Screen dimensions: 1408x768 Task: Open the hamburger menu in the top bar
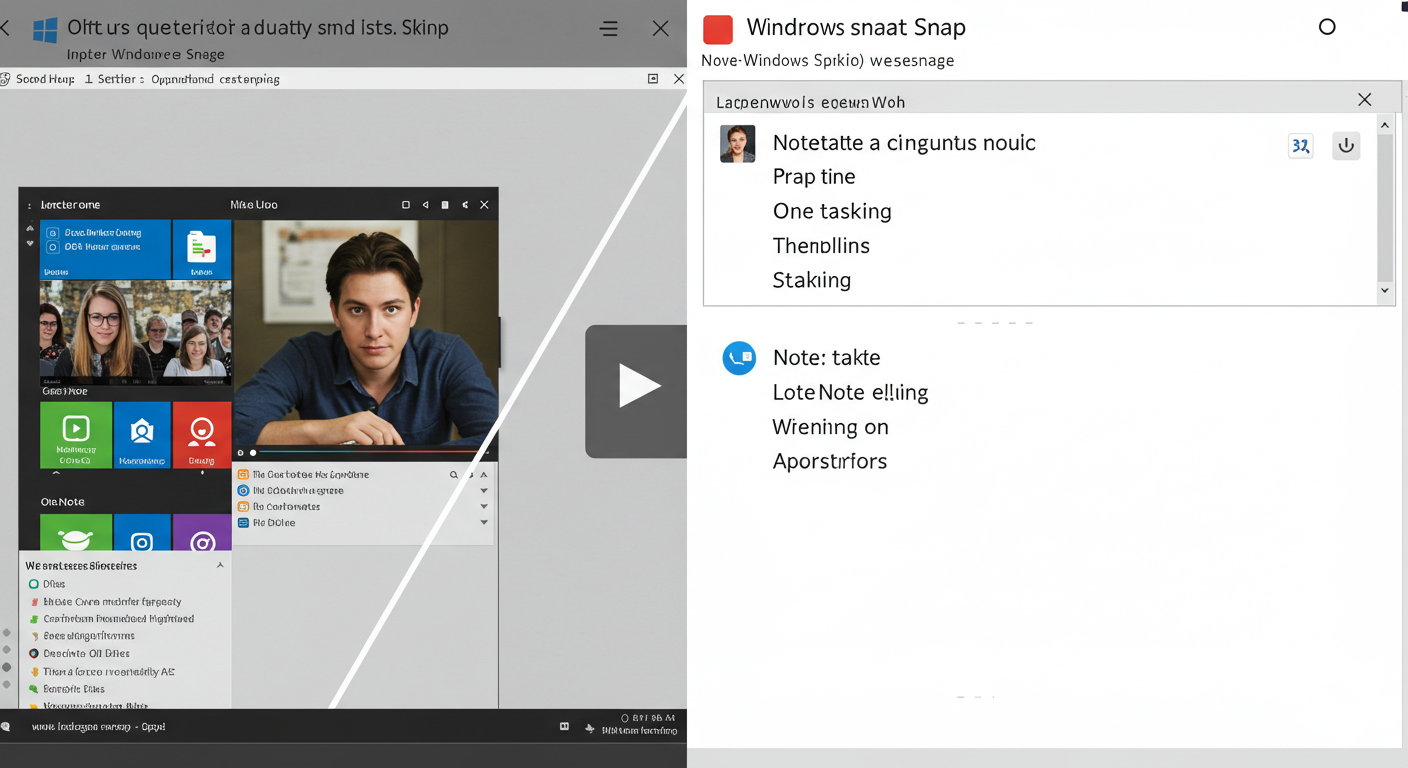(608, 28)
